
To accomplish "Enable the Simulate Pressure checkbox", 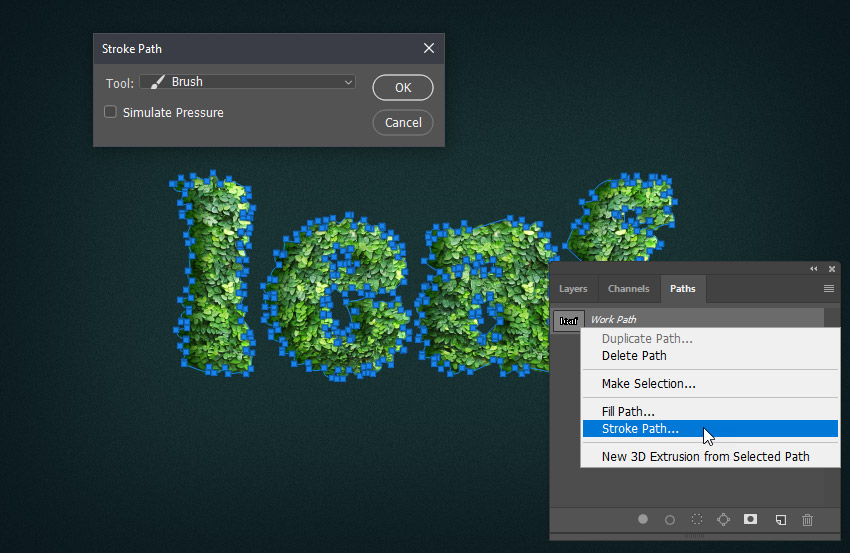I will coord(110,112).
